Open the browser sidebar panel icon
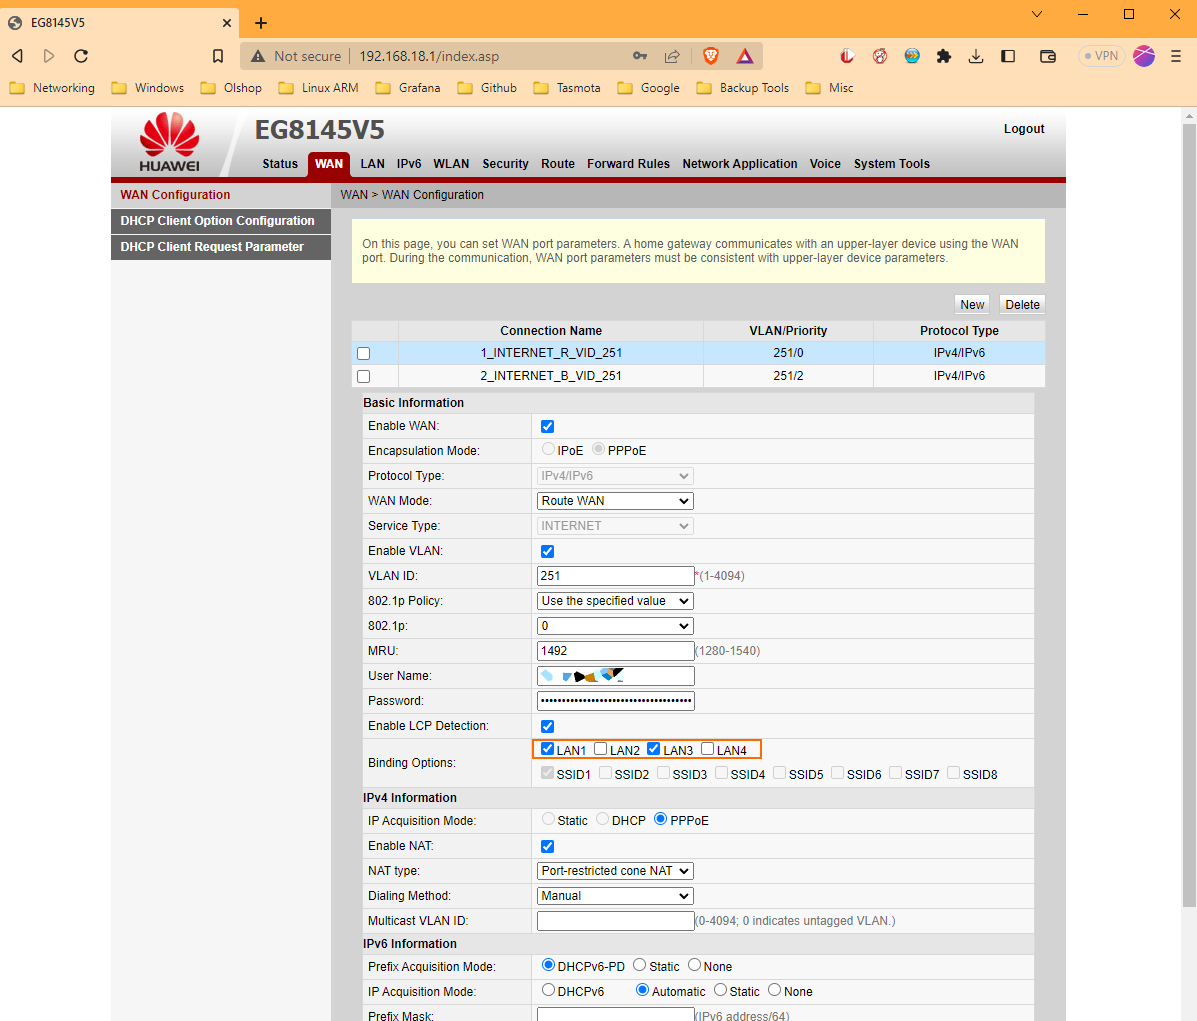 (x=1008, y=56)
